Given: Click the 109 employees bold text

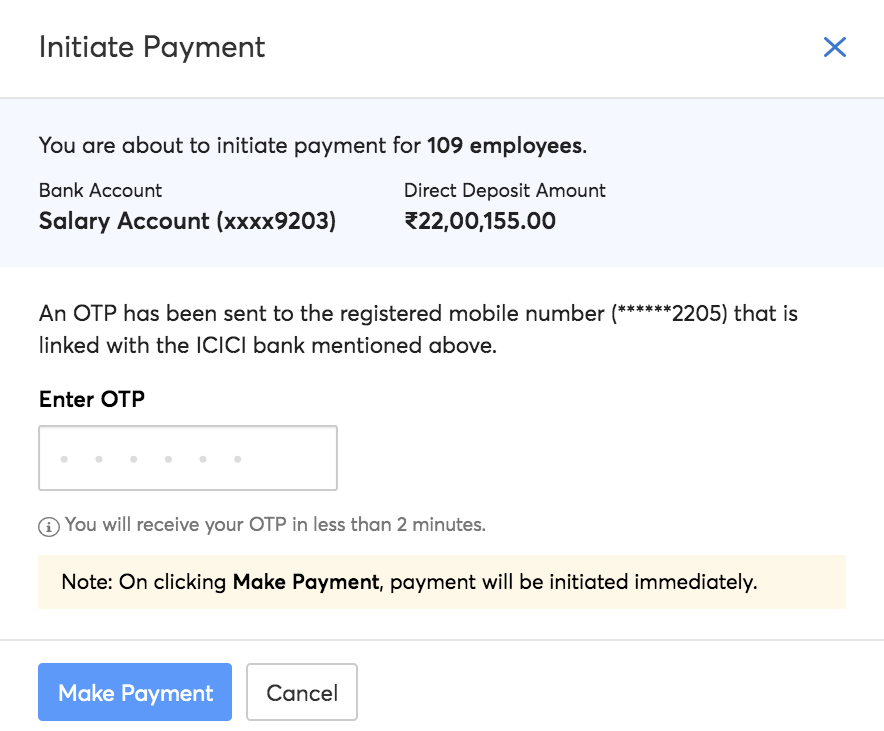Looking at the screenshot, I should (x=504, y=145).
